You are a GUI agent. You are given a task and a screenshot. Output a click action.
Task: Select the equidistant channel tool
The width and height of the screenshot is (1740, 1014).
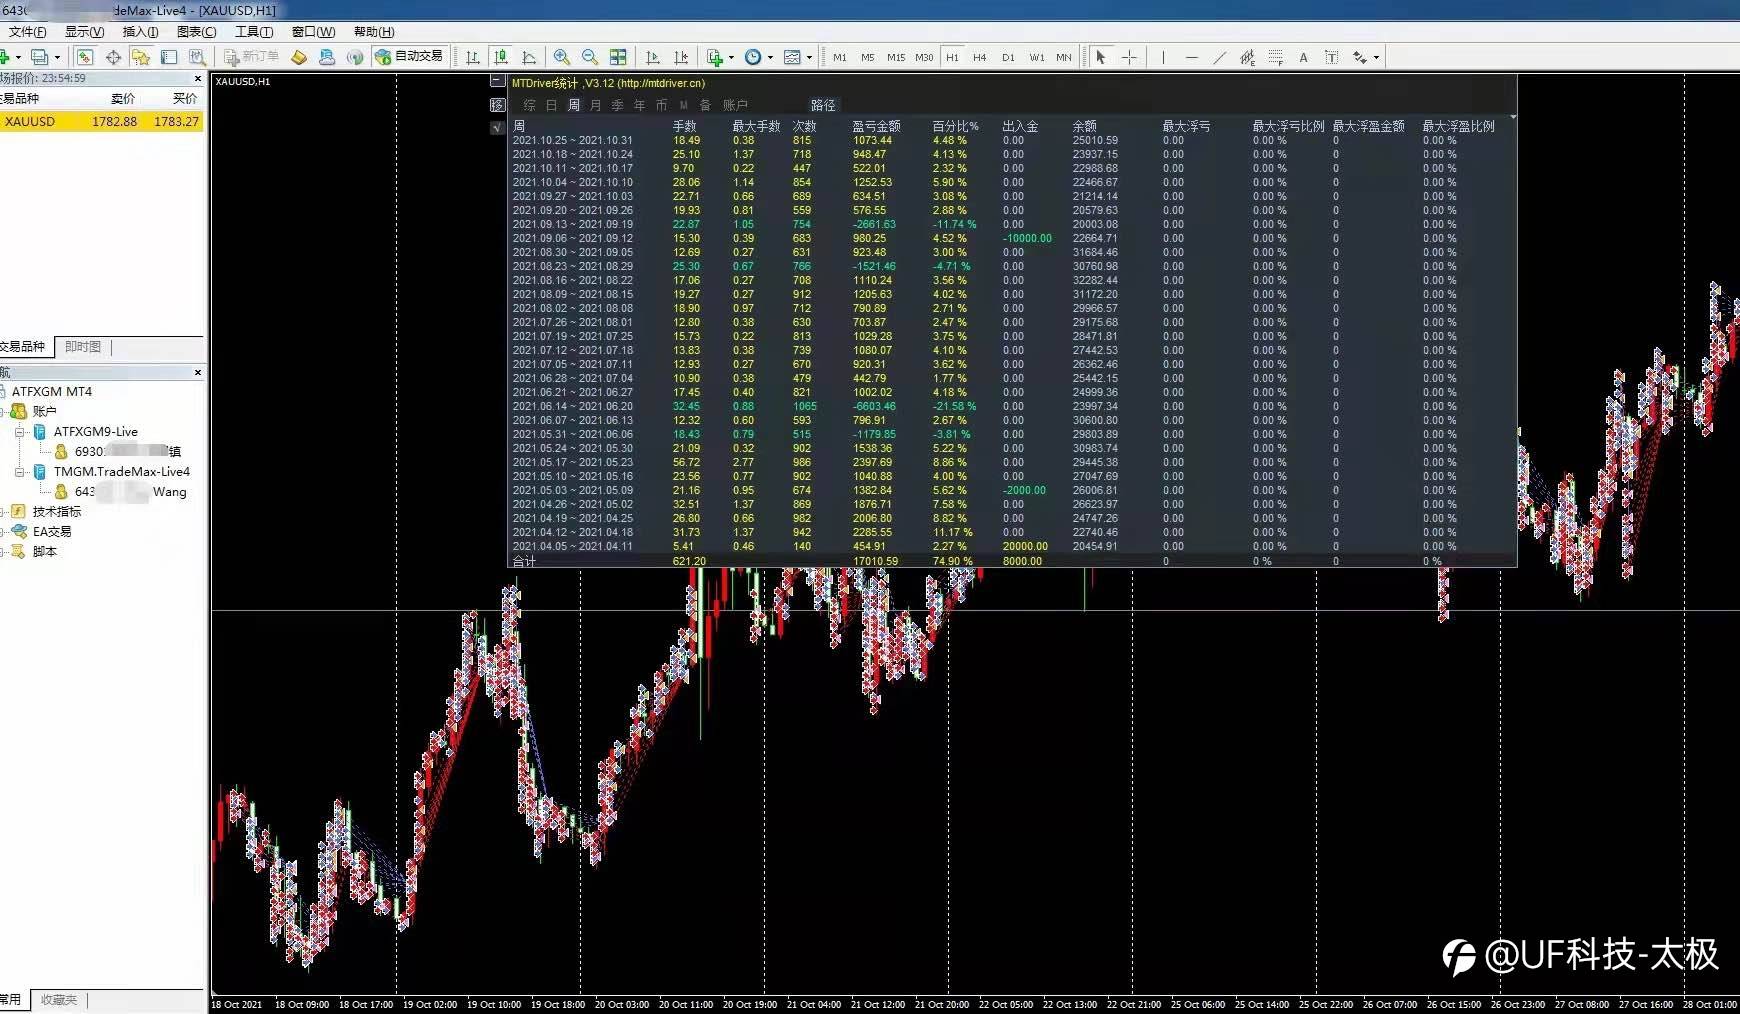(x=1247, y=57)
